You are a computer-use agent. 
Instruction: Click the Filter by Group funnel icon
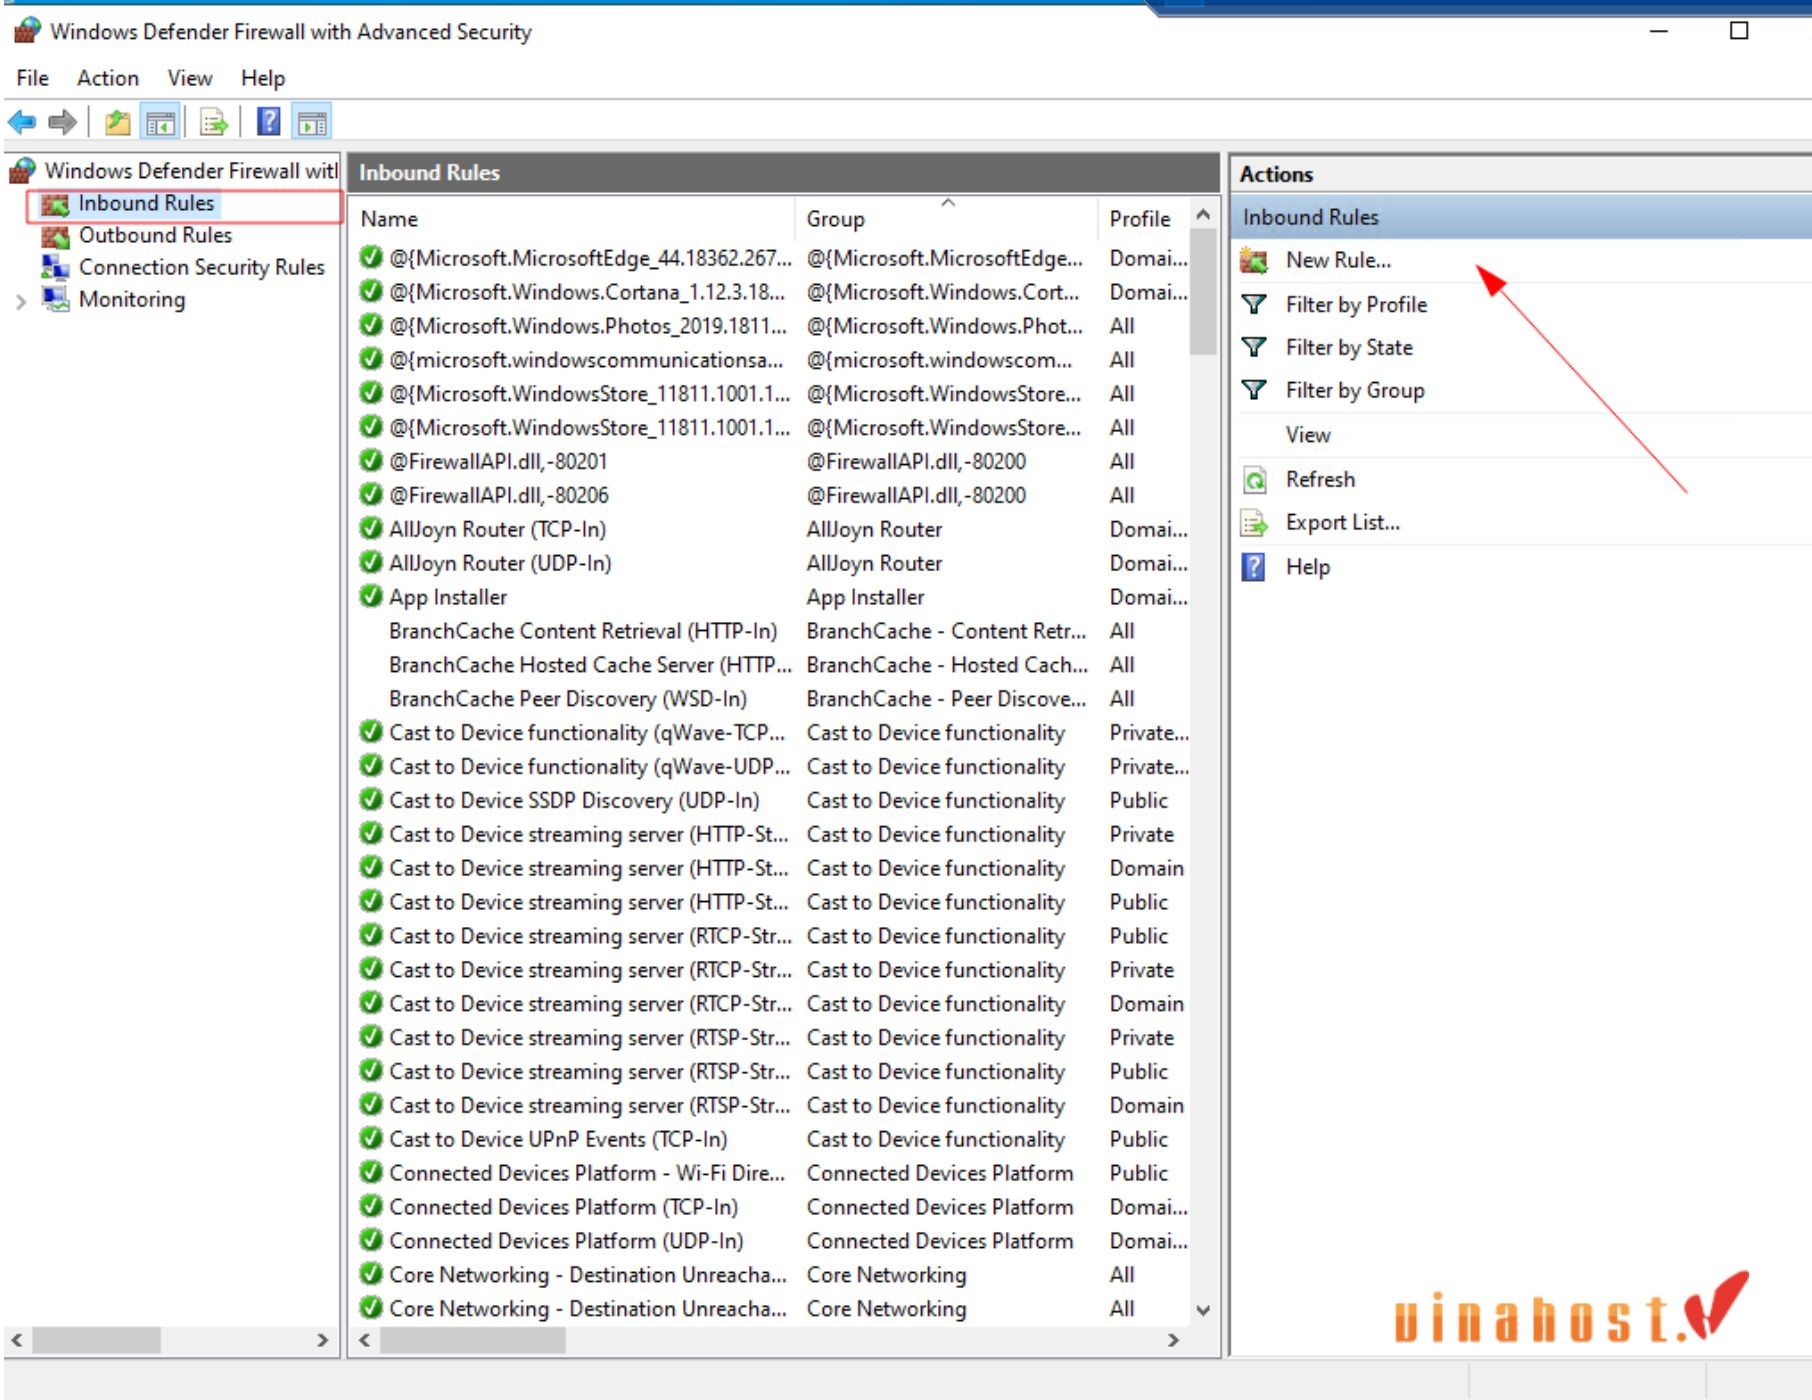point(1254,390)
